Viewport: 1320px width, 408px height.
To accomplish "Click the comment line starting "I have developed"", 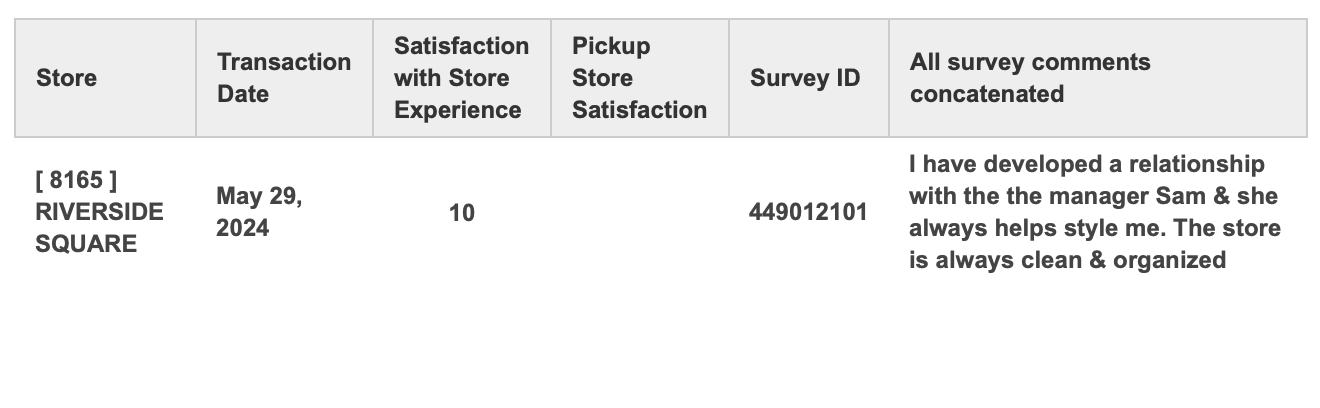I will tap(1086, 164).
